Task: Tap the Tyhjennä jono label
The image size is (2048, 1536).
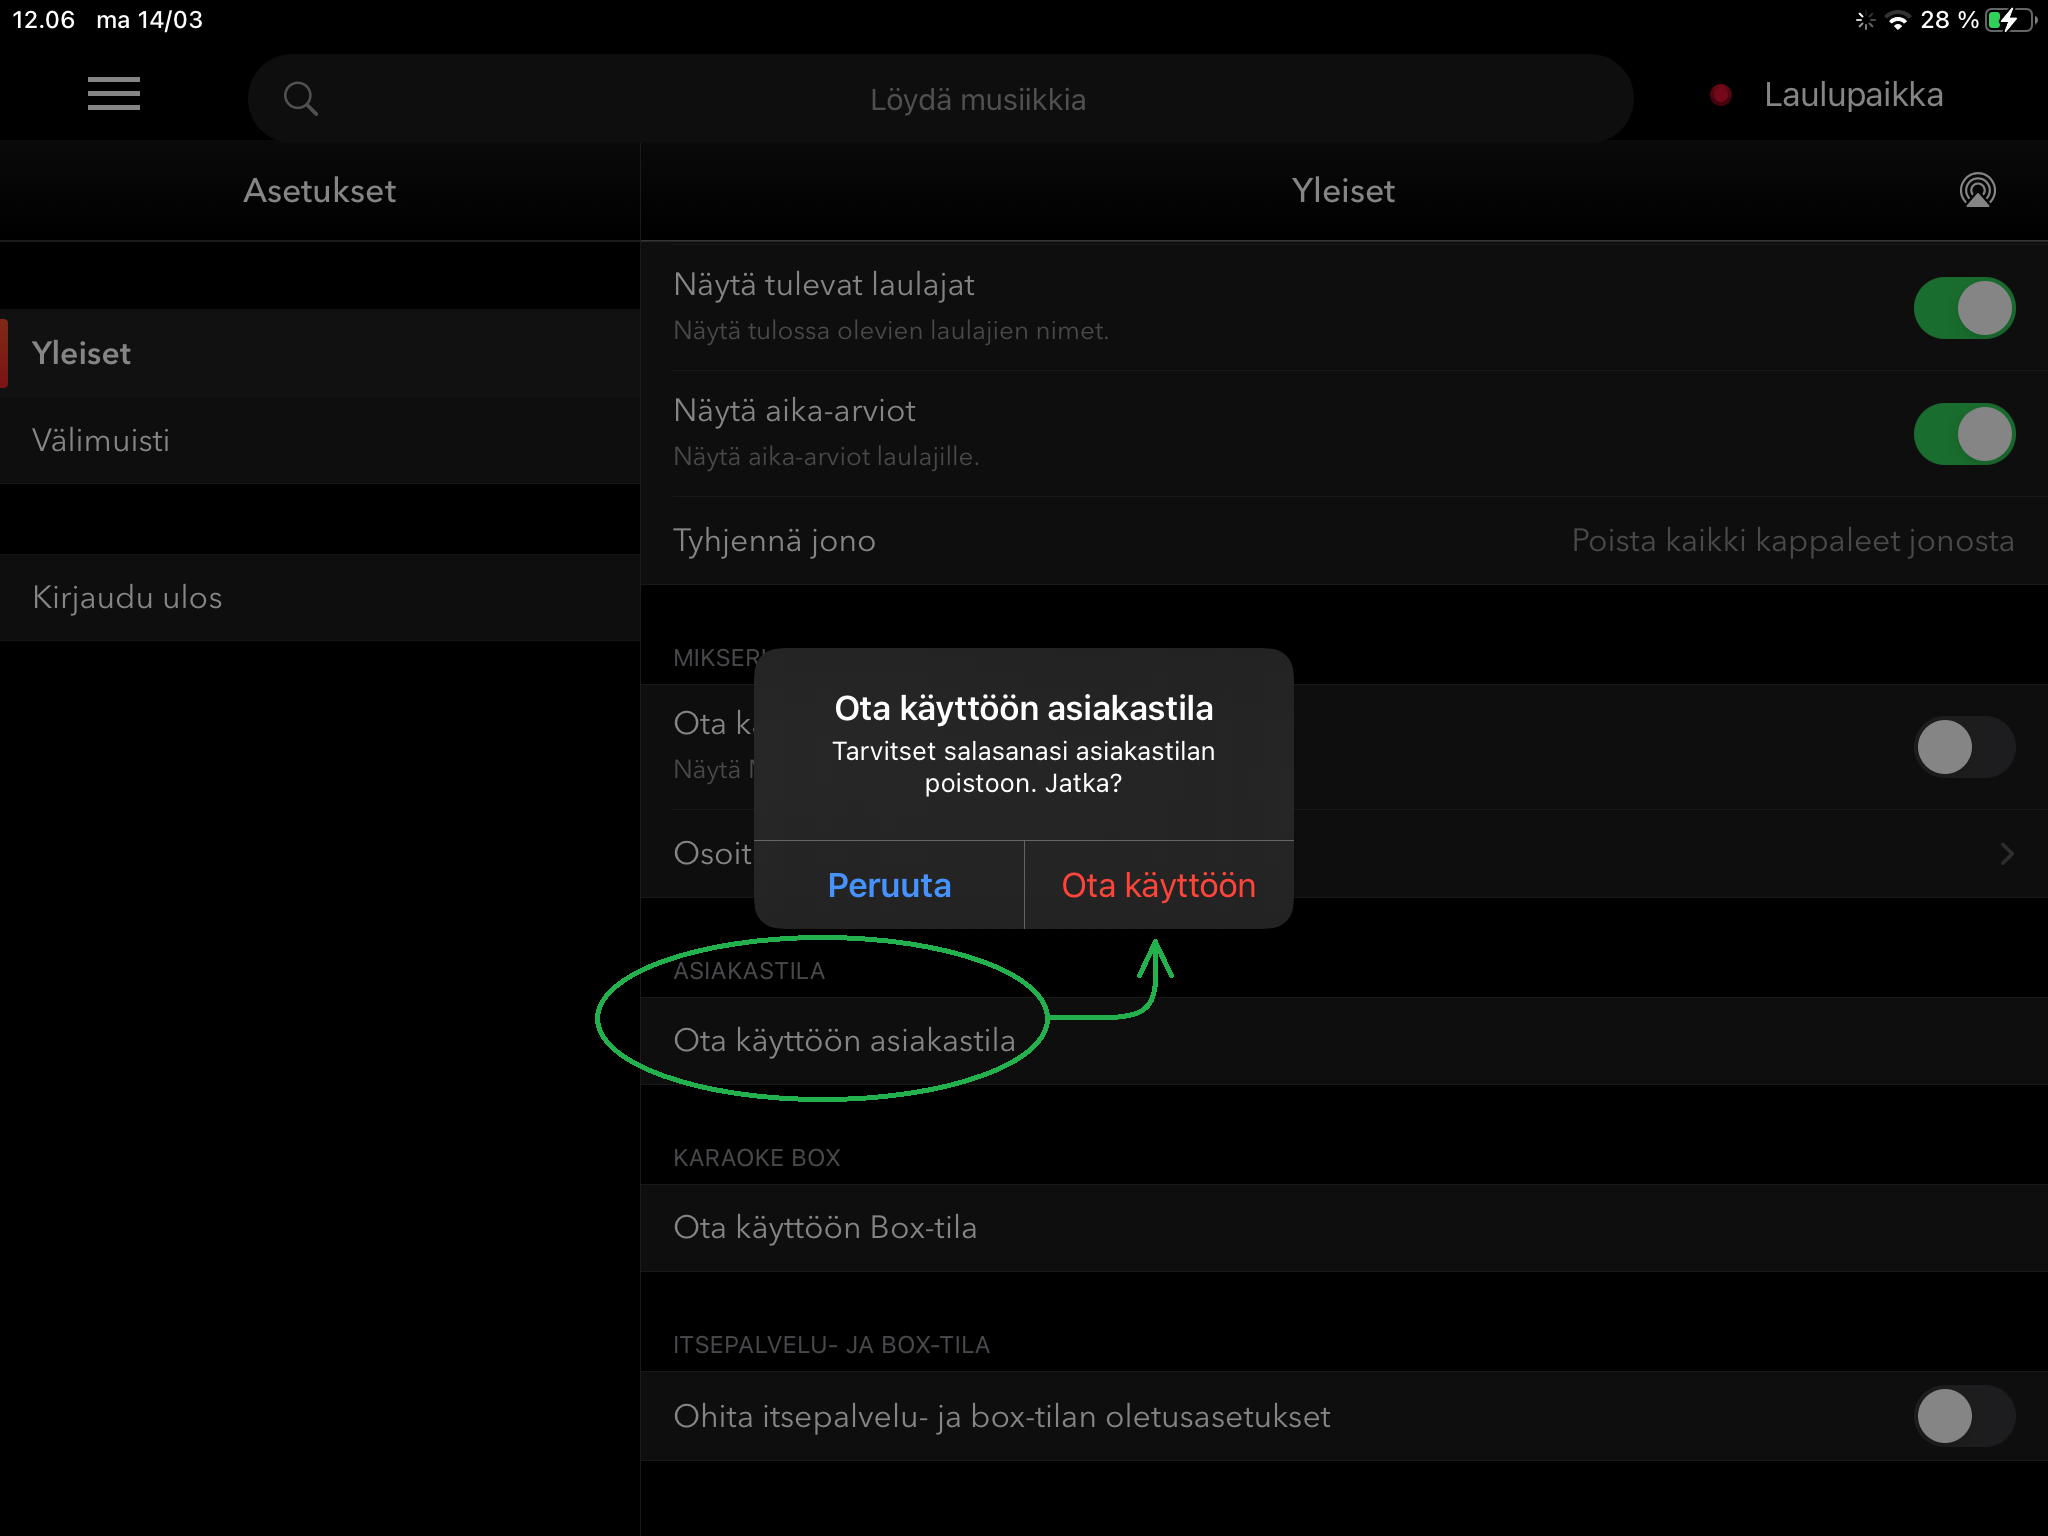Action: click(774, 541)
